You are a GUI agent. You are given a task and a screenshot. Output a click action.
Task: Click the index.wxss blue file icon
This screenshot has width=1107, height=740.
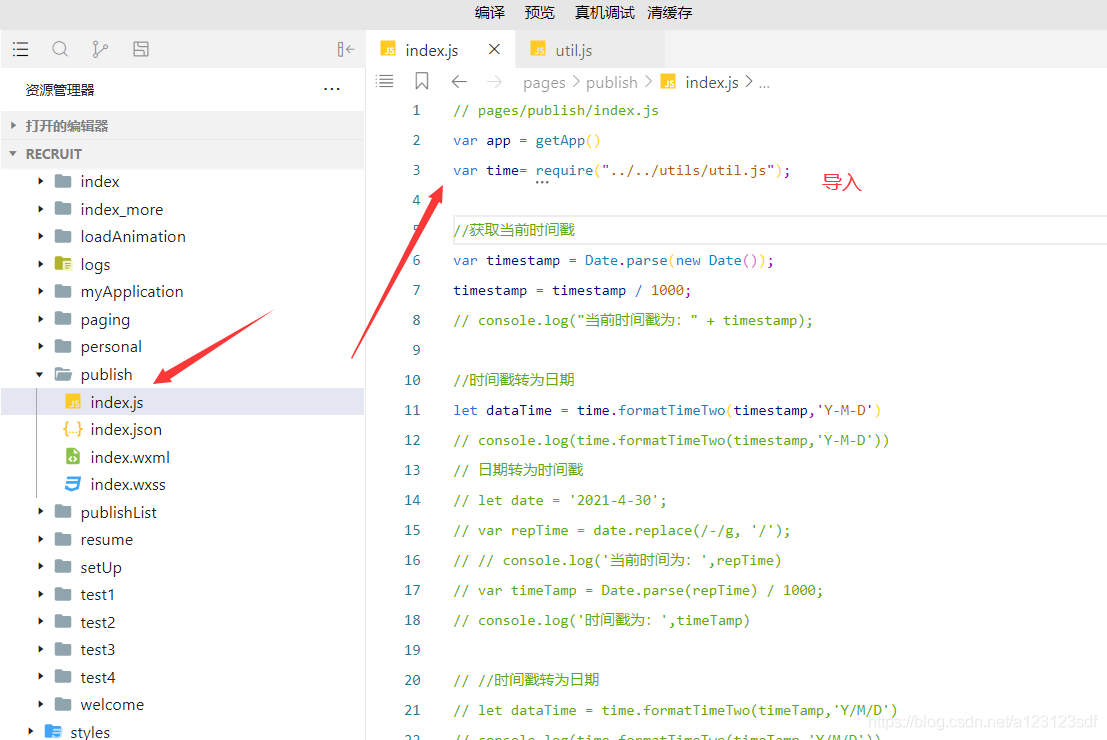pos(73,484)
